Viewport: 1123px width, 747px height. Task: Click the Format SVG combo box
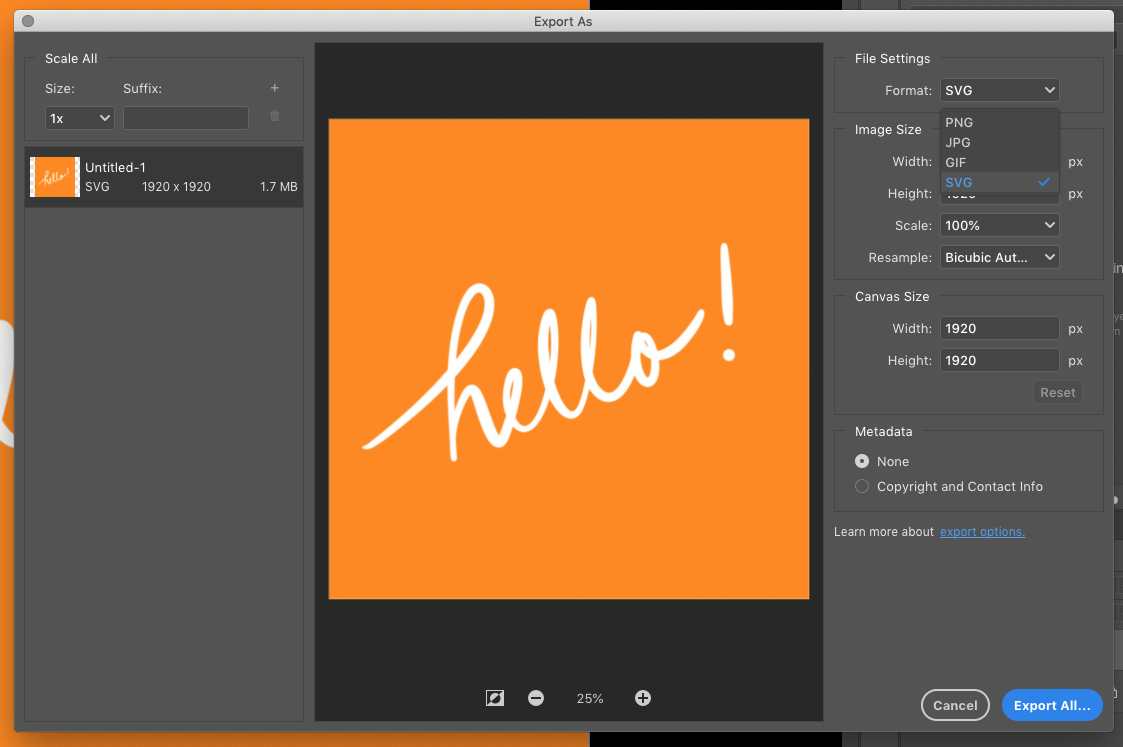click(999, 90)
